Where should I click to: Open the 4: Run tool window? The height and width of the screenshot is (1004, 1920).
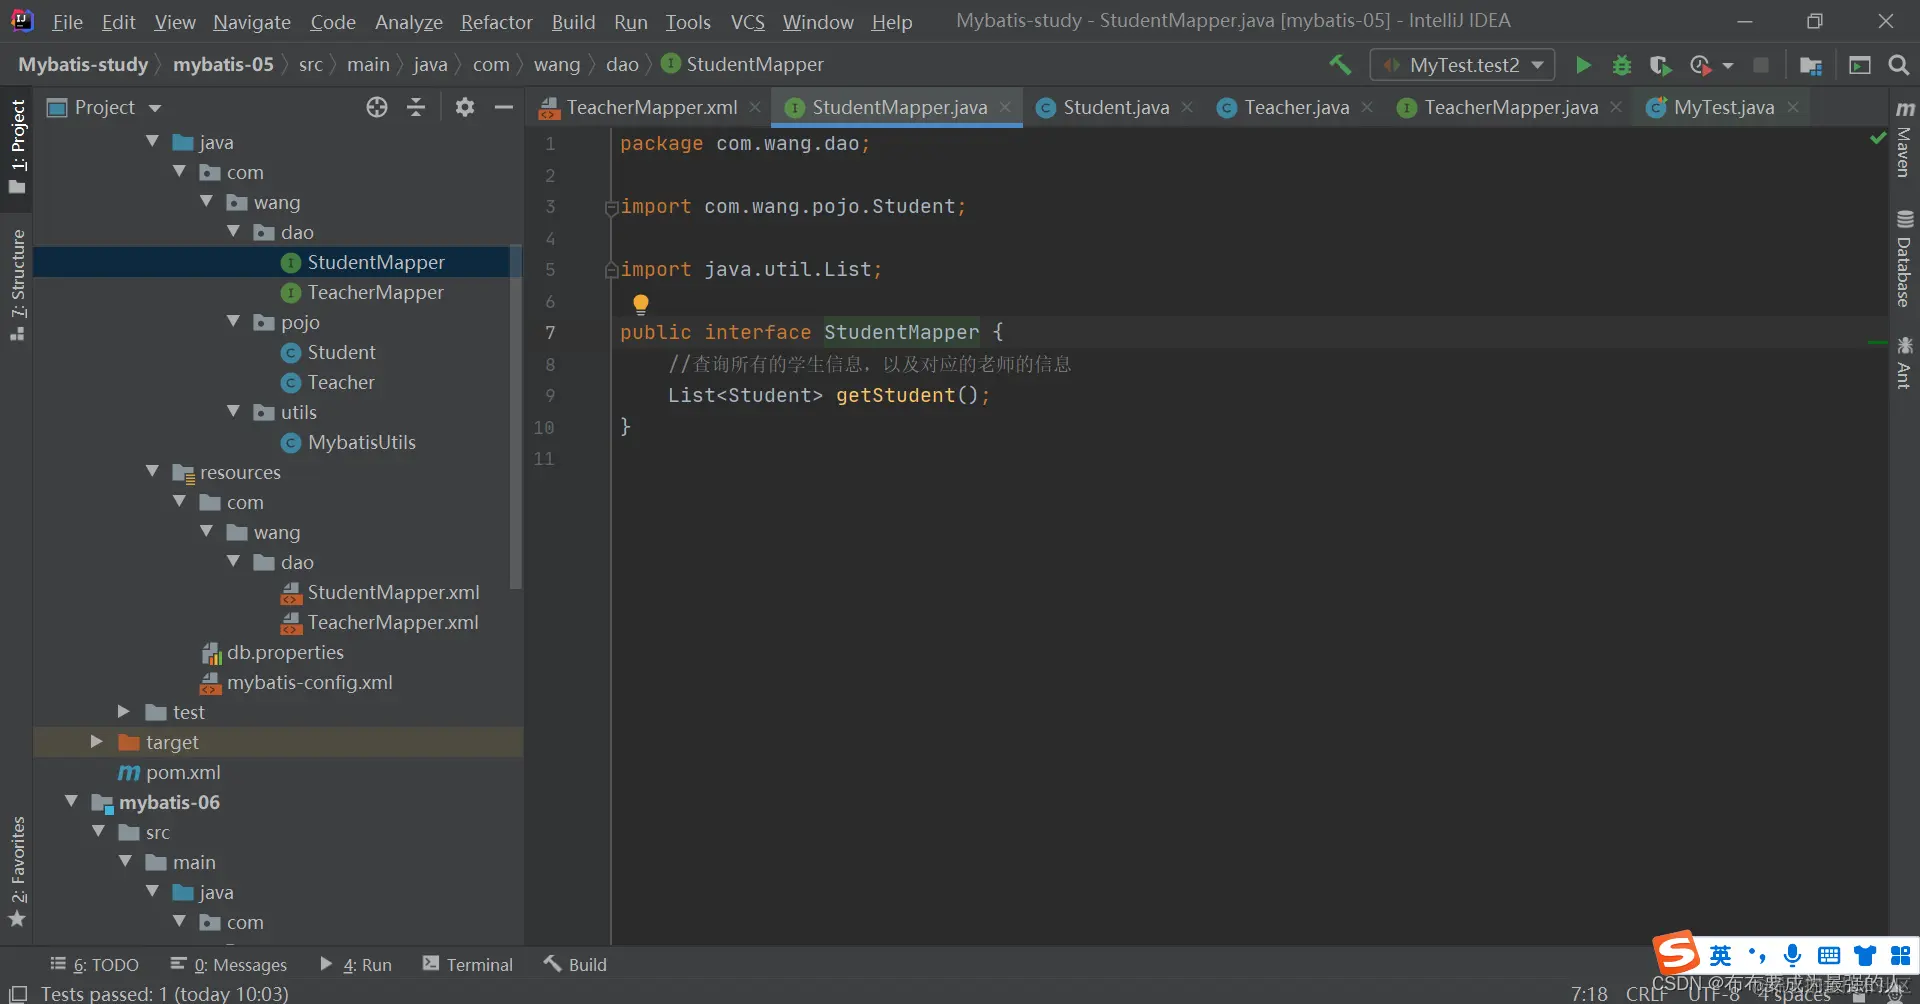[356, 965]
